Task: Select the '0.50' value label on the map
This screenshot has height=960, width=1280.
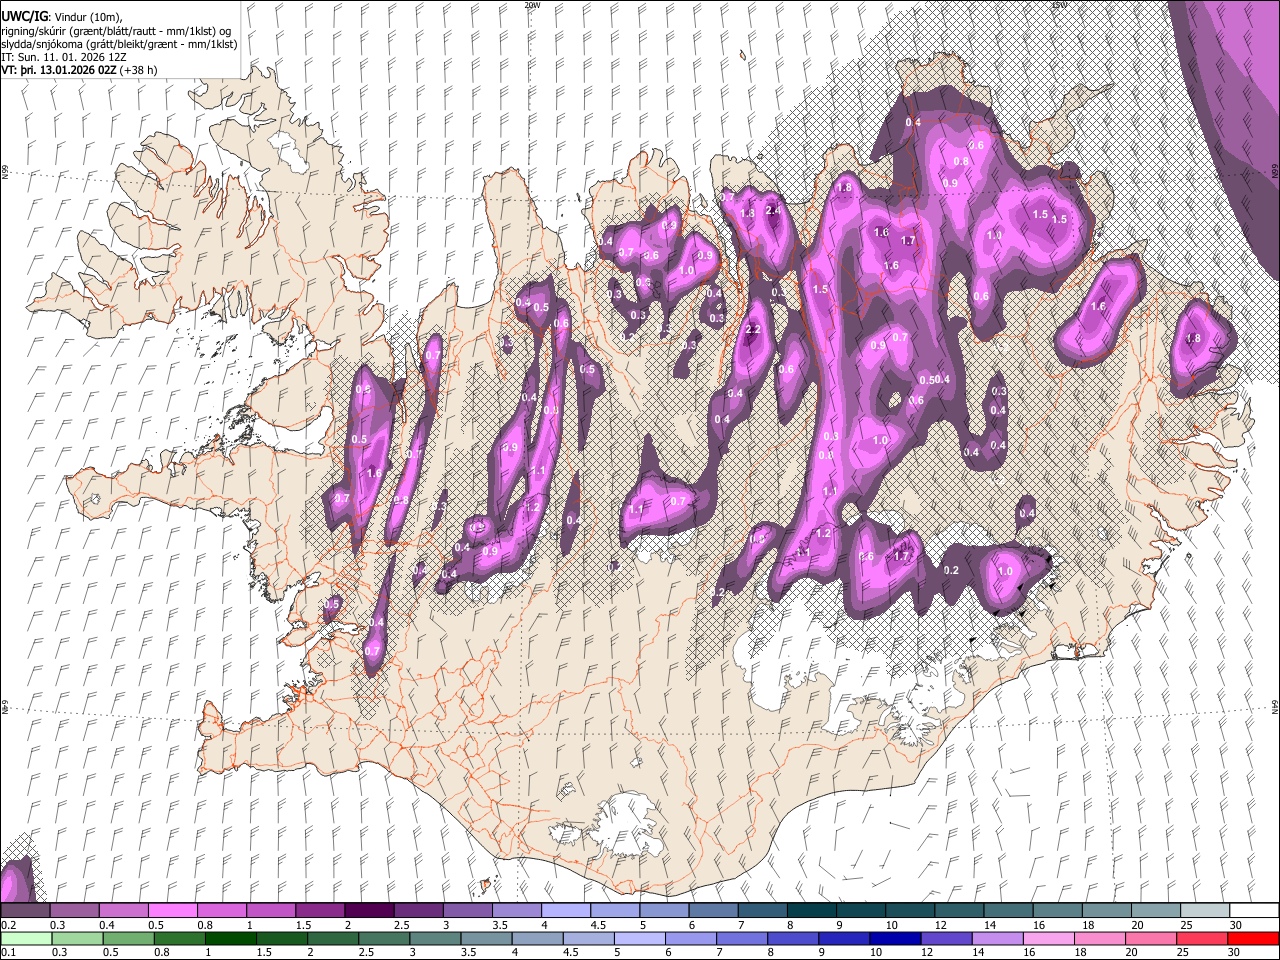Action: tap(929, 380)
